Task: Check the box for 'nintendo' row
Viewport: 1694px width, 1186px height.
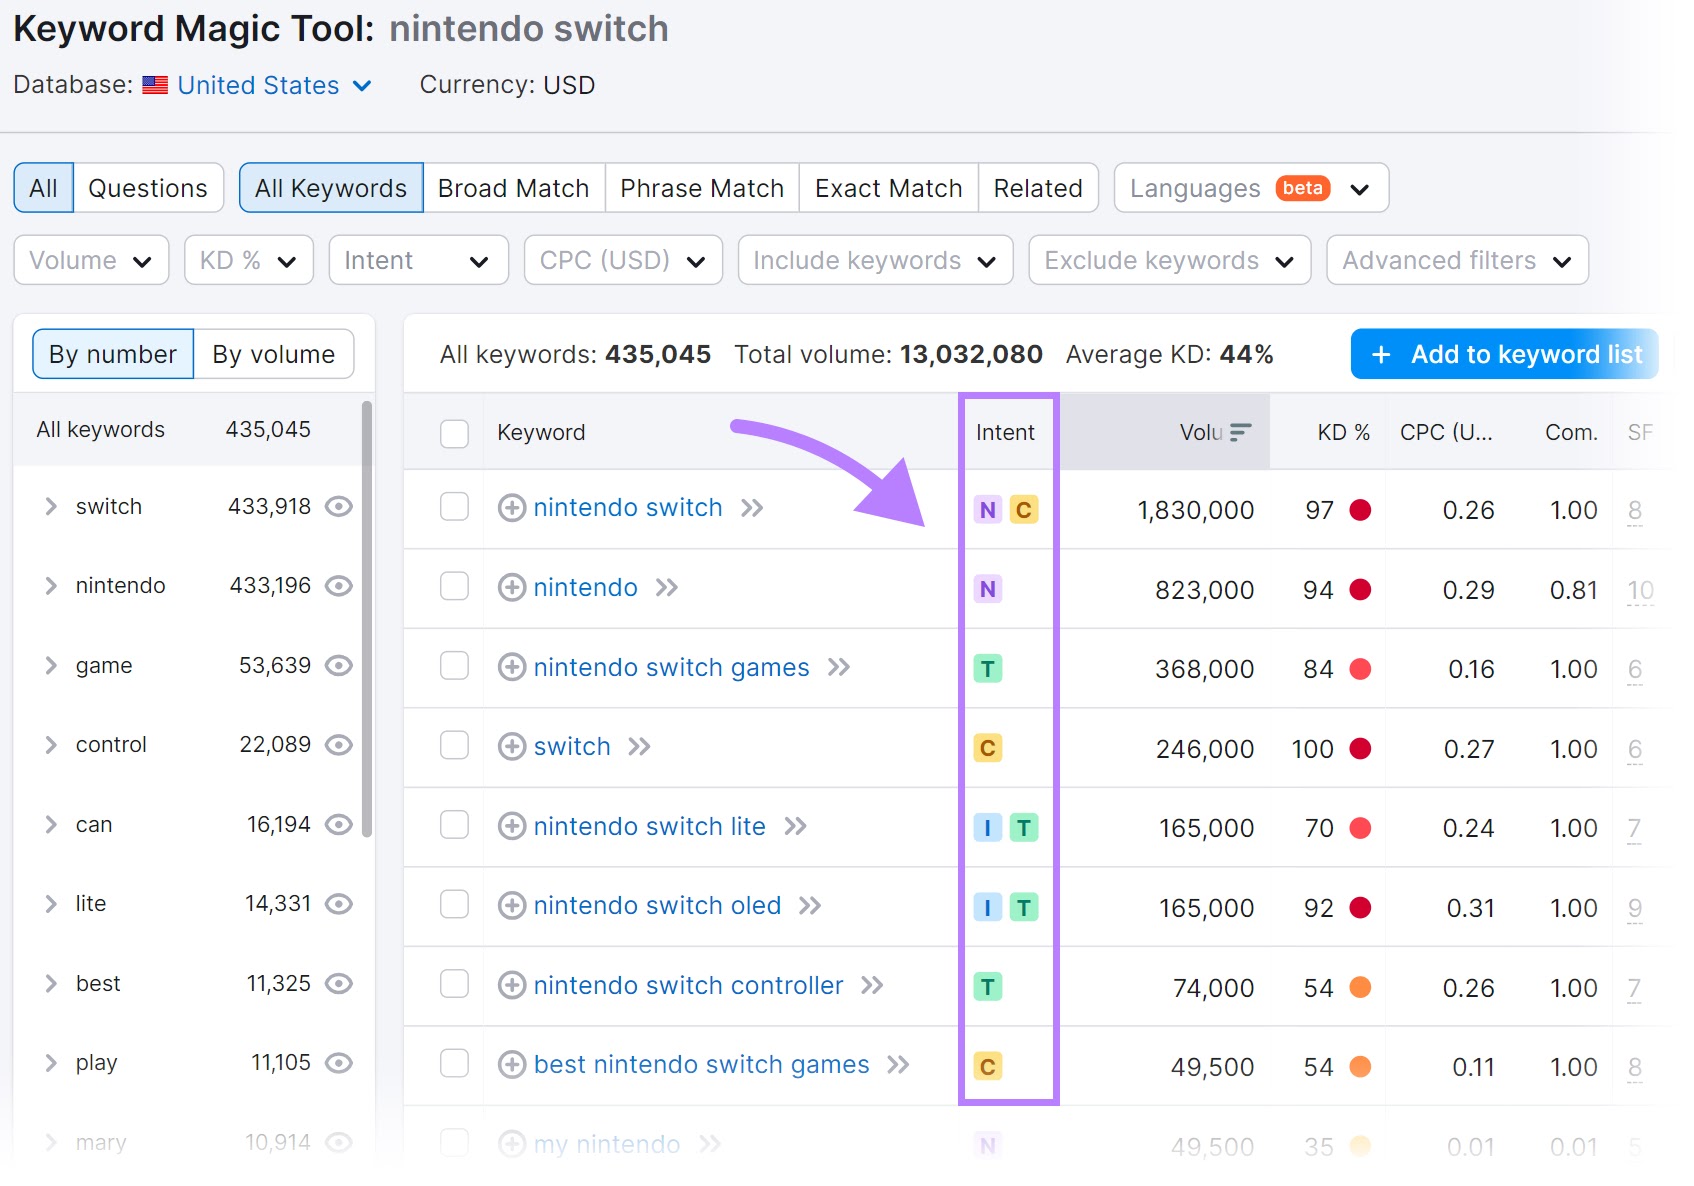Action: click(455, 586)
